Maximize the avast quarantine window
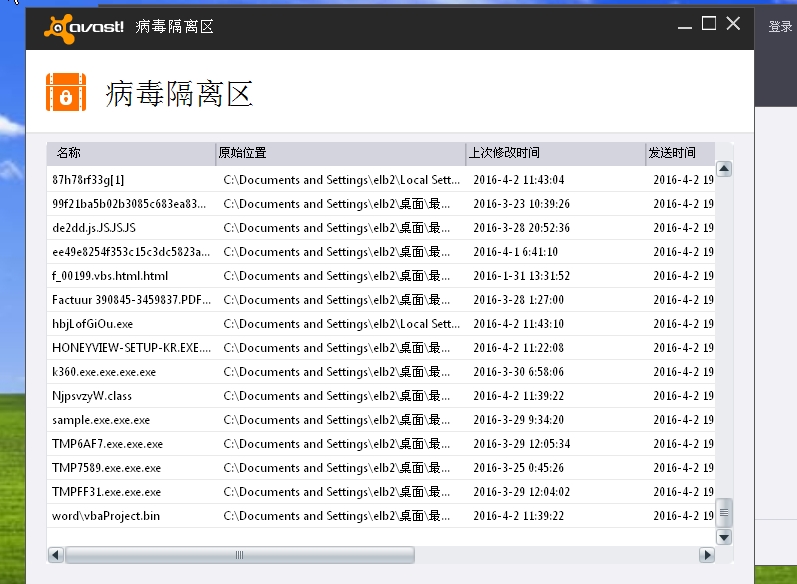The height and width of the screenshot is (584, 797). pos(709,24)
